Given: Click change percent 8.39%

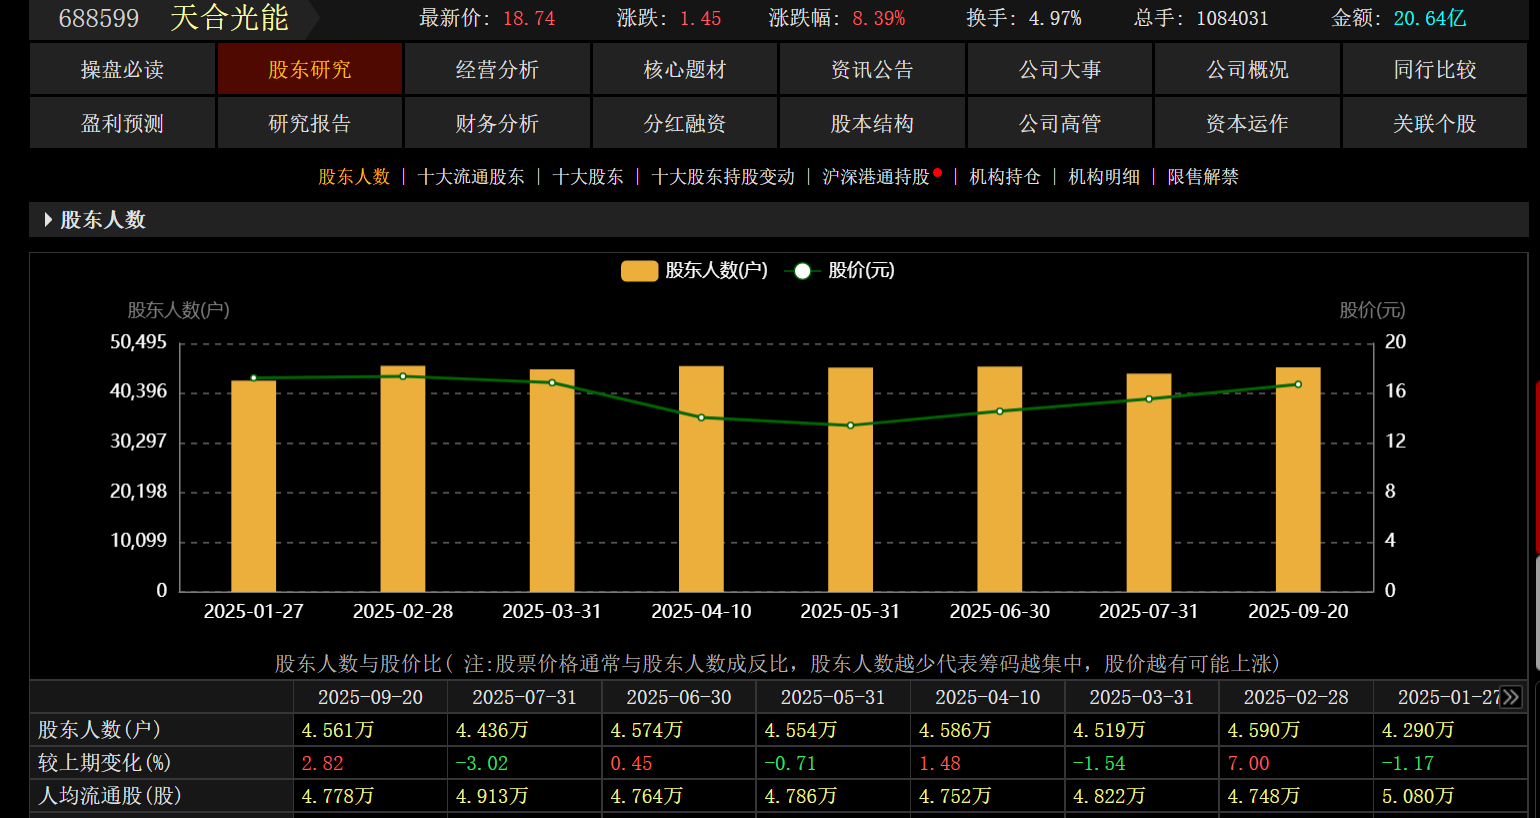Looking at the screenshot, I should (x=879, y=18).
